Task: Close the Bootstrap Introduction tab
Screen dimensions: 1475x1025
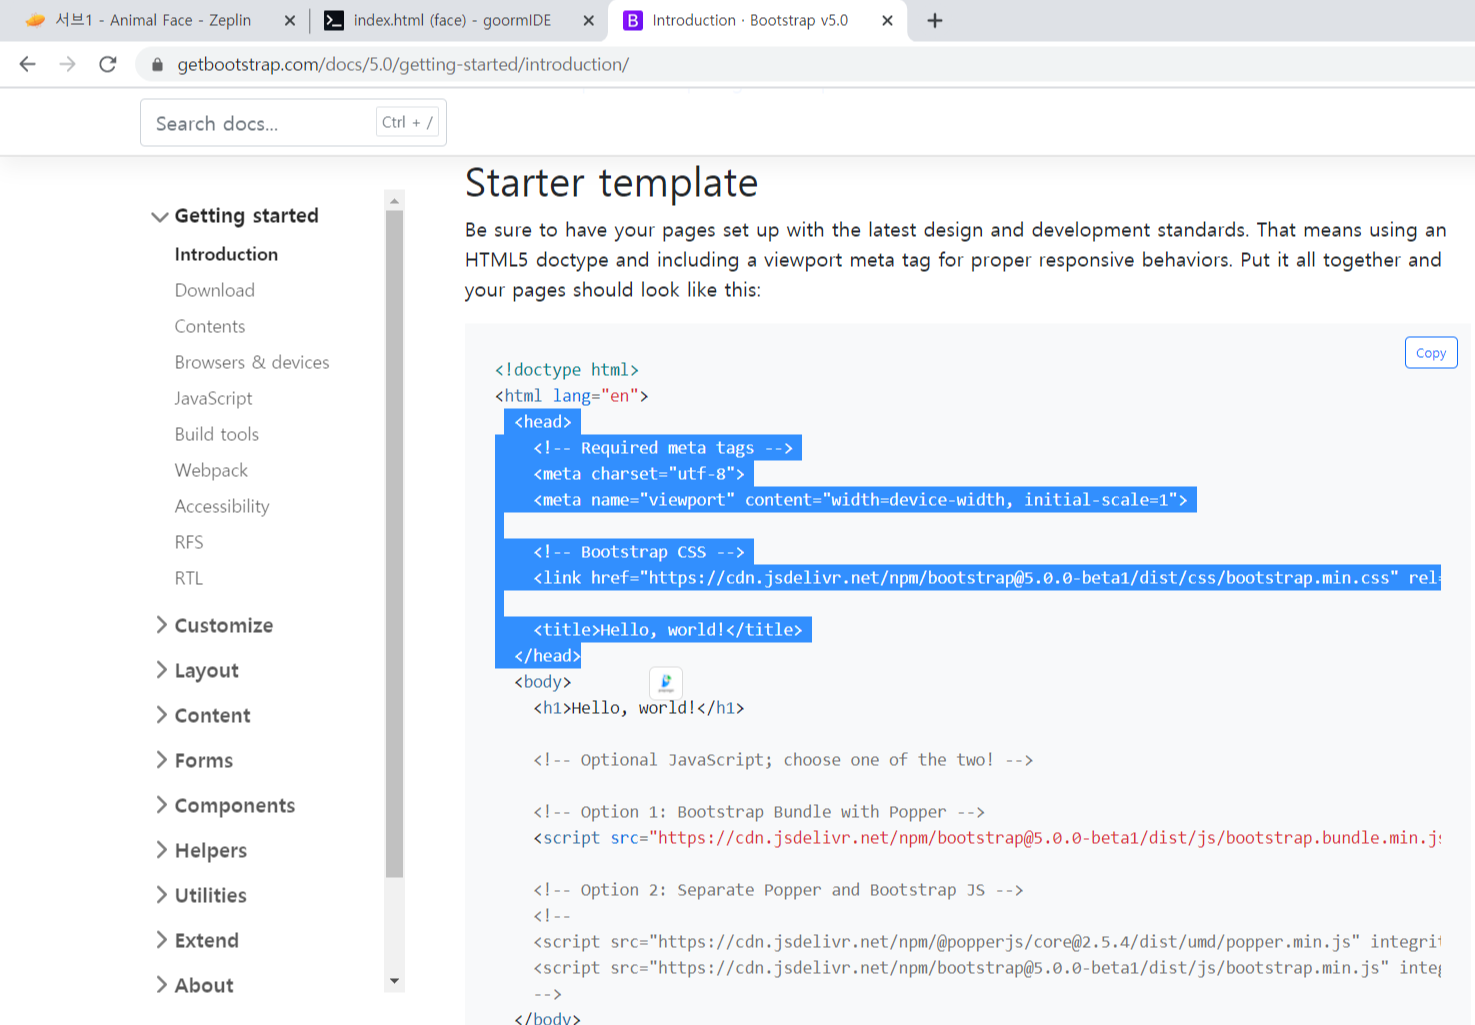Action: point(887,20)
